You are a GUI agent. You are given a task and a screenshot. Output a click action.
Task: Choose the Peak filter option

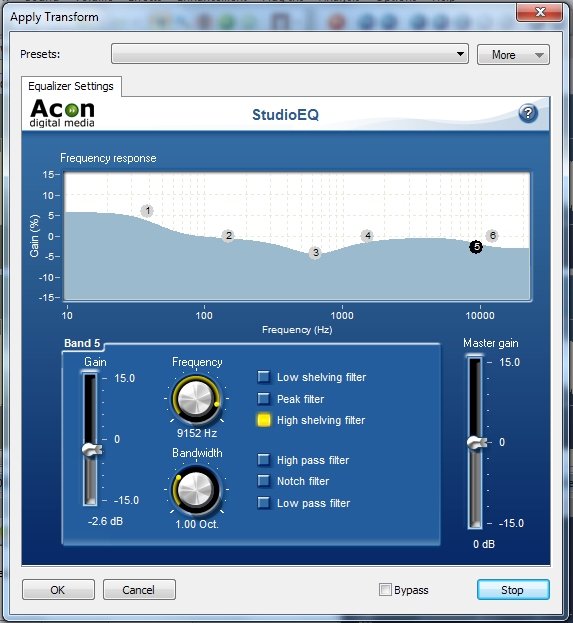coord(264,399)
